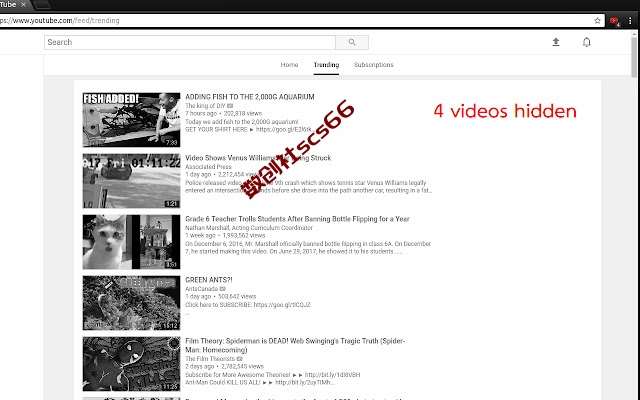Click the page vertical scrollbar thumb
Screen dimensions: 640x400
click(x=633, y=57)
